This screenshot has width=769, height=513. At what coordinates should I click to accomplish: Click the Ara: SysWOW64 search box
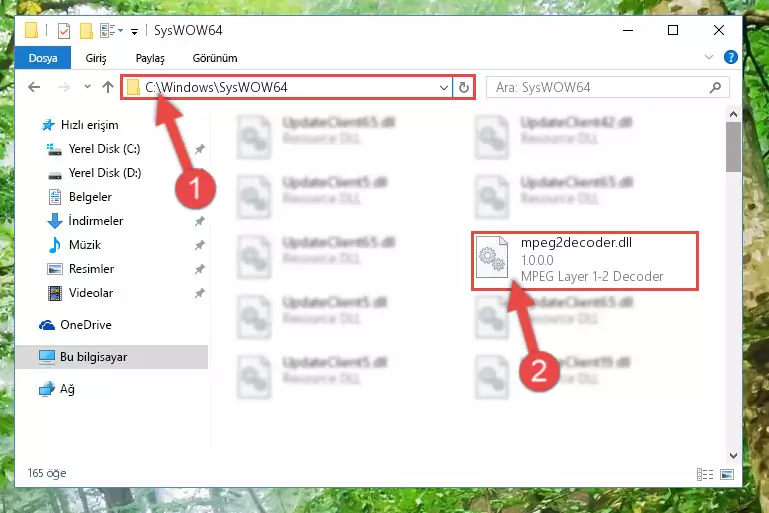[x=608, y=88]
